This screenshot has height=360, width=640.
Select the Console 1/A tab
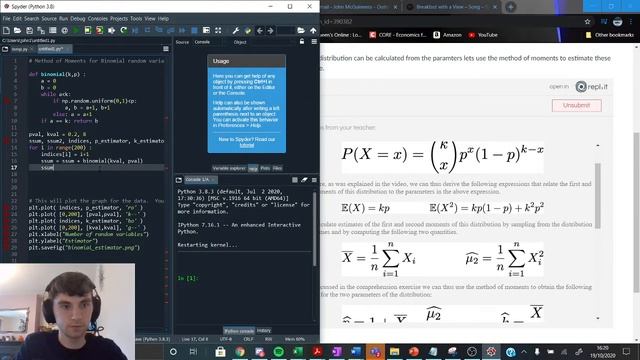point(200,180)
